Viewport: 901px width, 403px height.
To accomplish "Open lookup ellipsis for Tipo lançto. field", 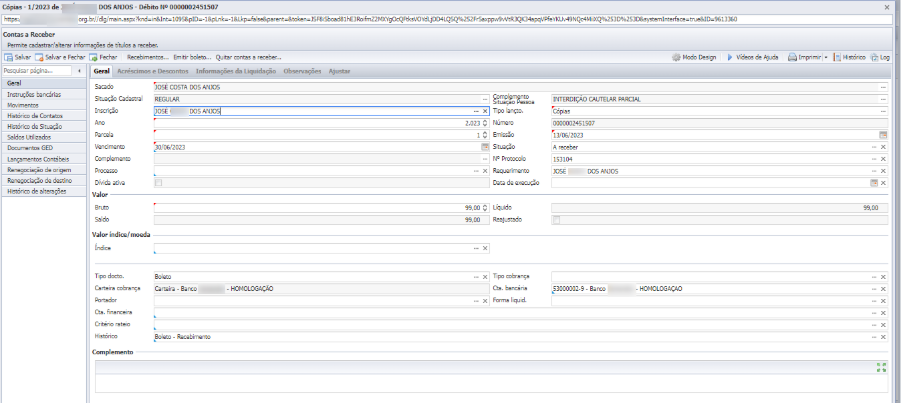I will tap(883, 111).
